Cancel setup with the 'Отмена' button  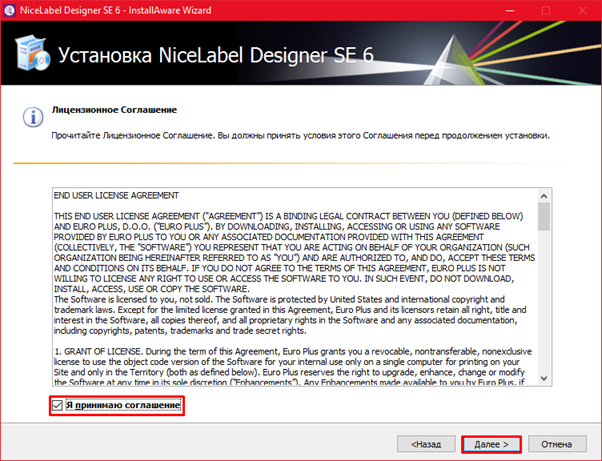557,444
